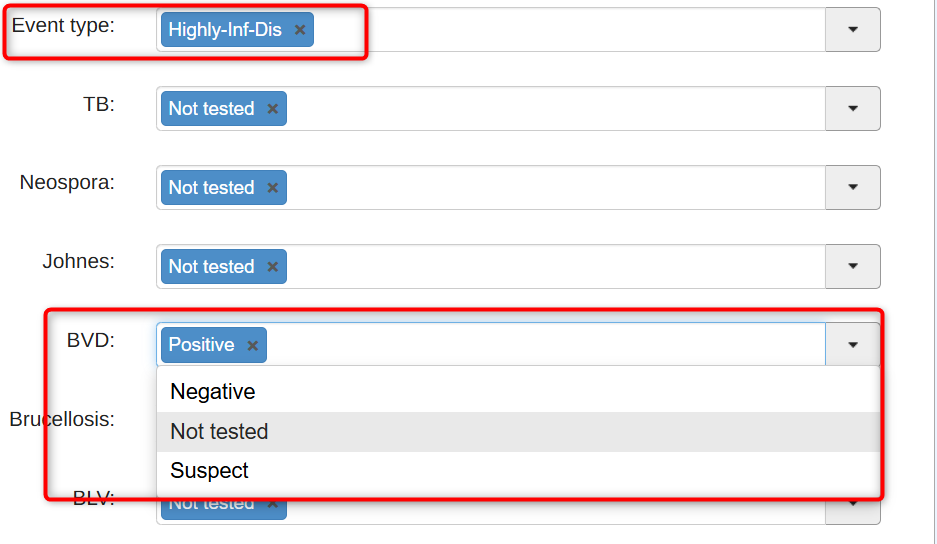This screenshot has width=937, height=544.
Task: Click inside the Event type input field
Action: click(560, 30)
